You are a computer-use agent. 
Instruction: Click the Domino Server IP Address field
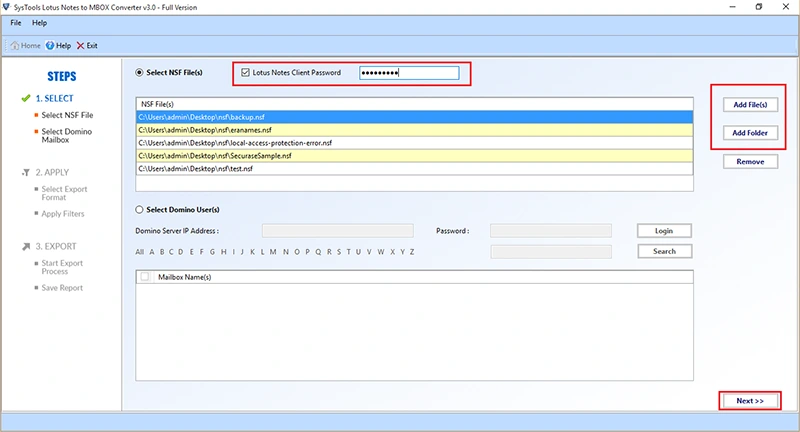338,231
